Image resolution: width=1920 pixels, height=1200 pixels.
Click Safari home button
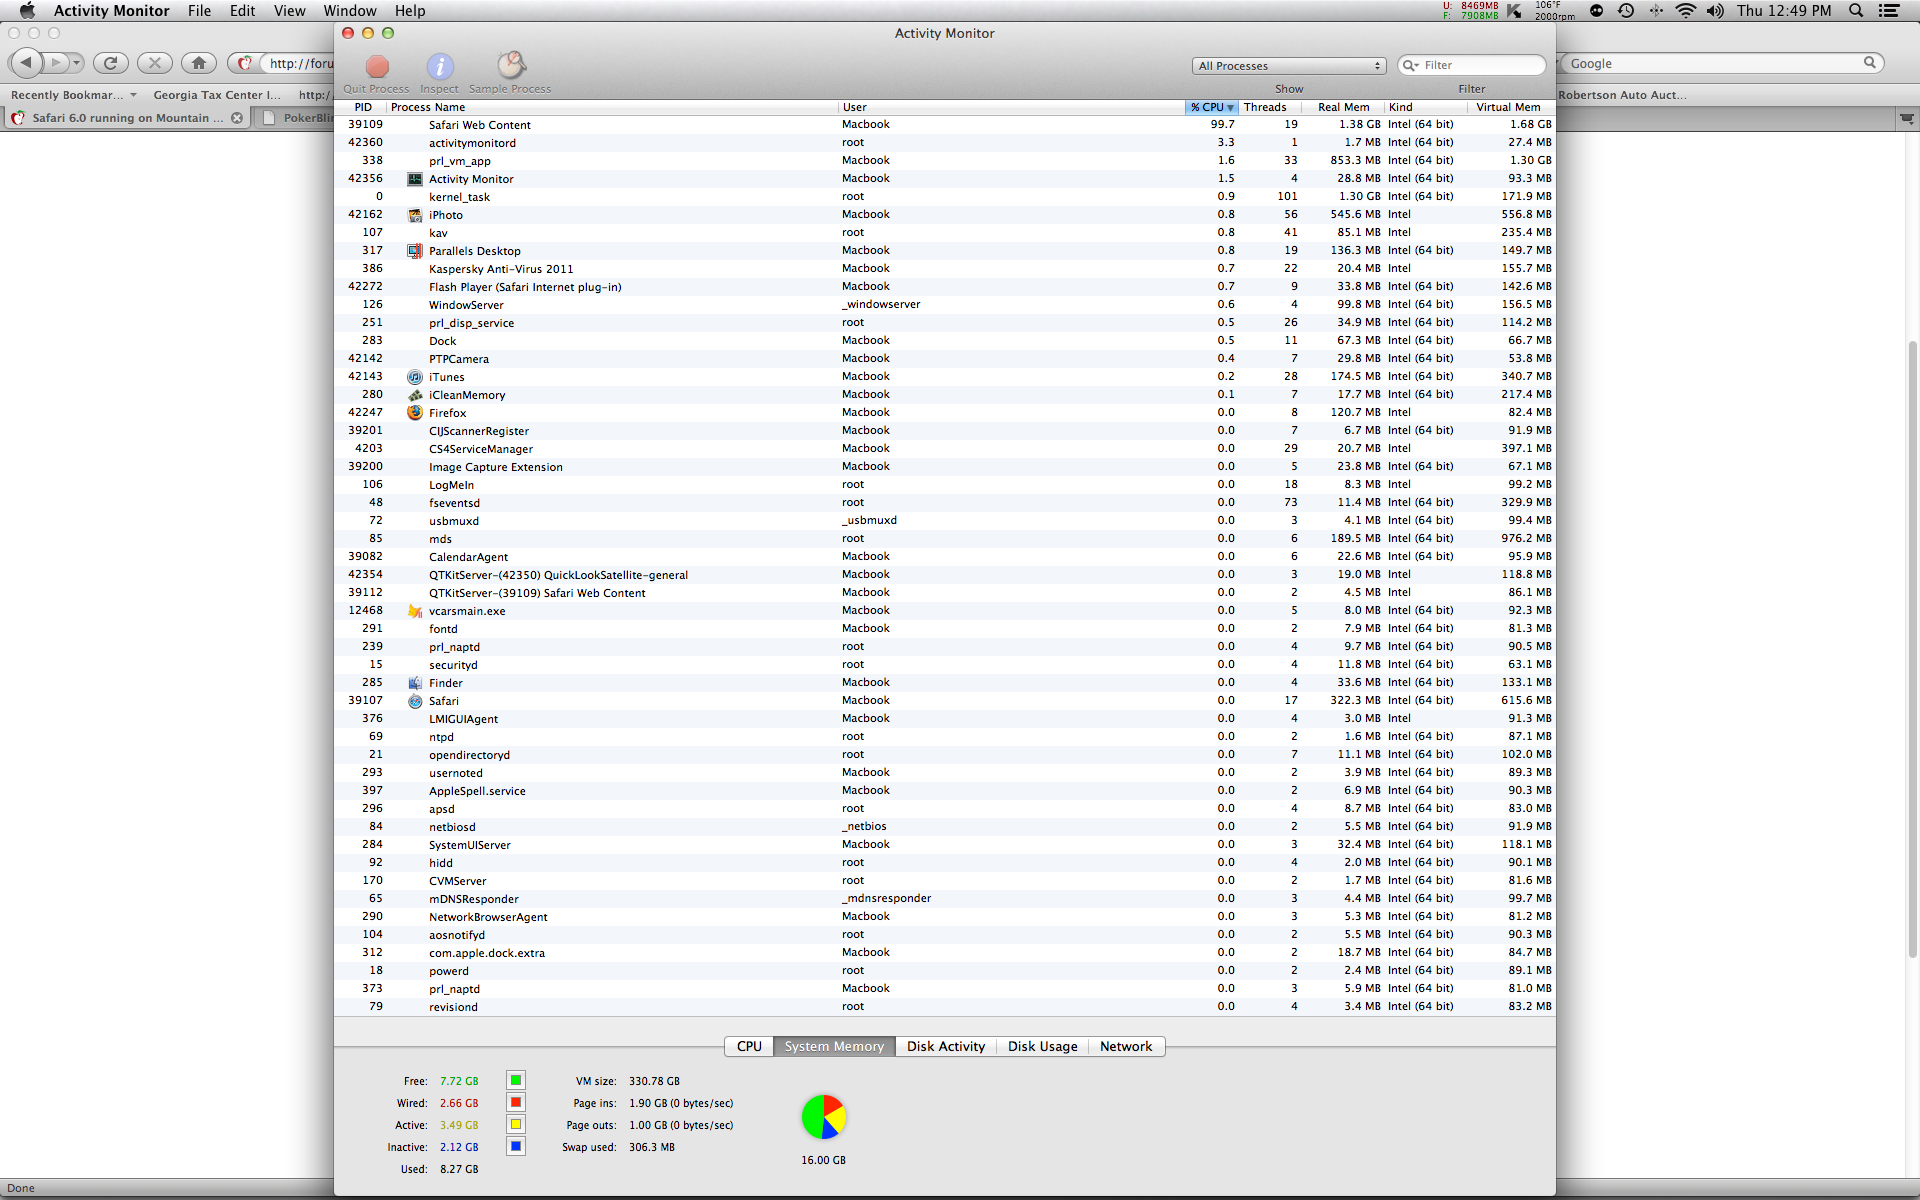199,63
